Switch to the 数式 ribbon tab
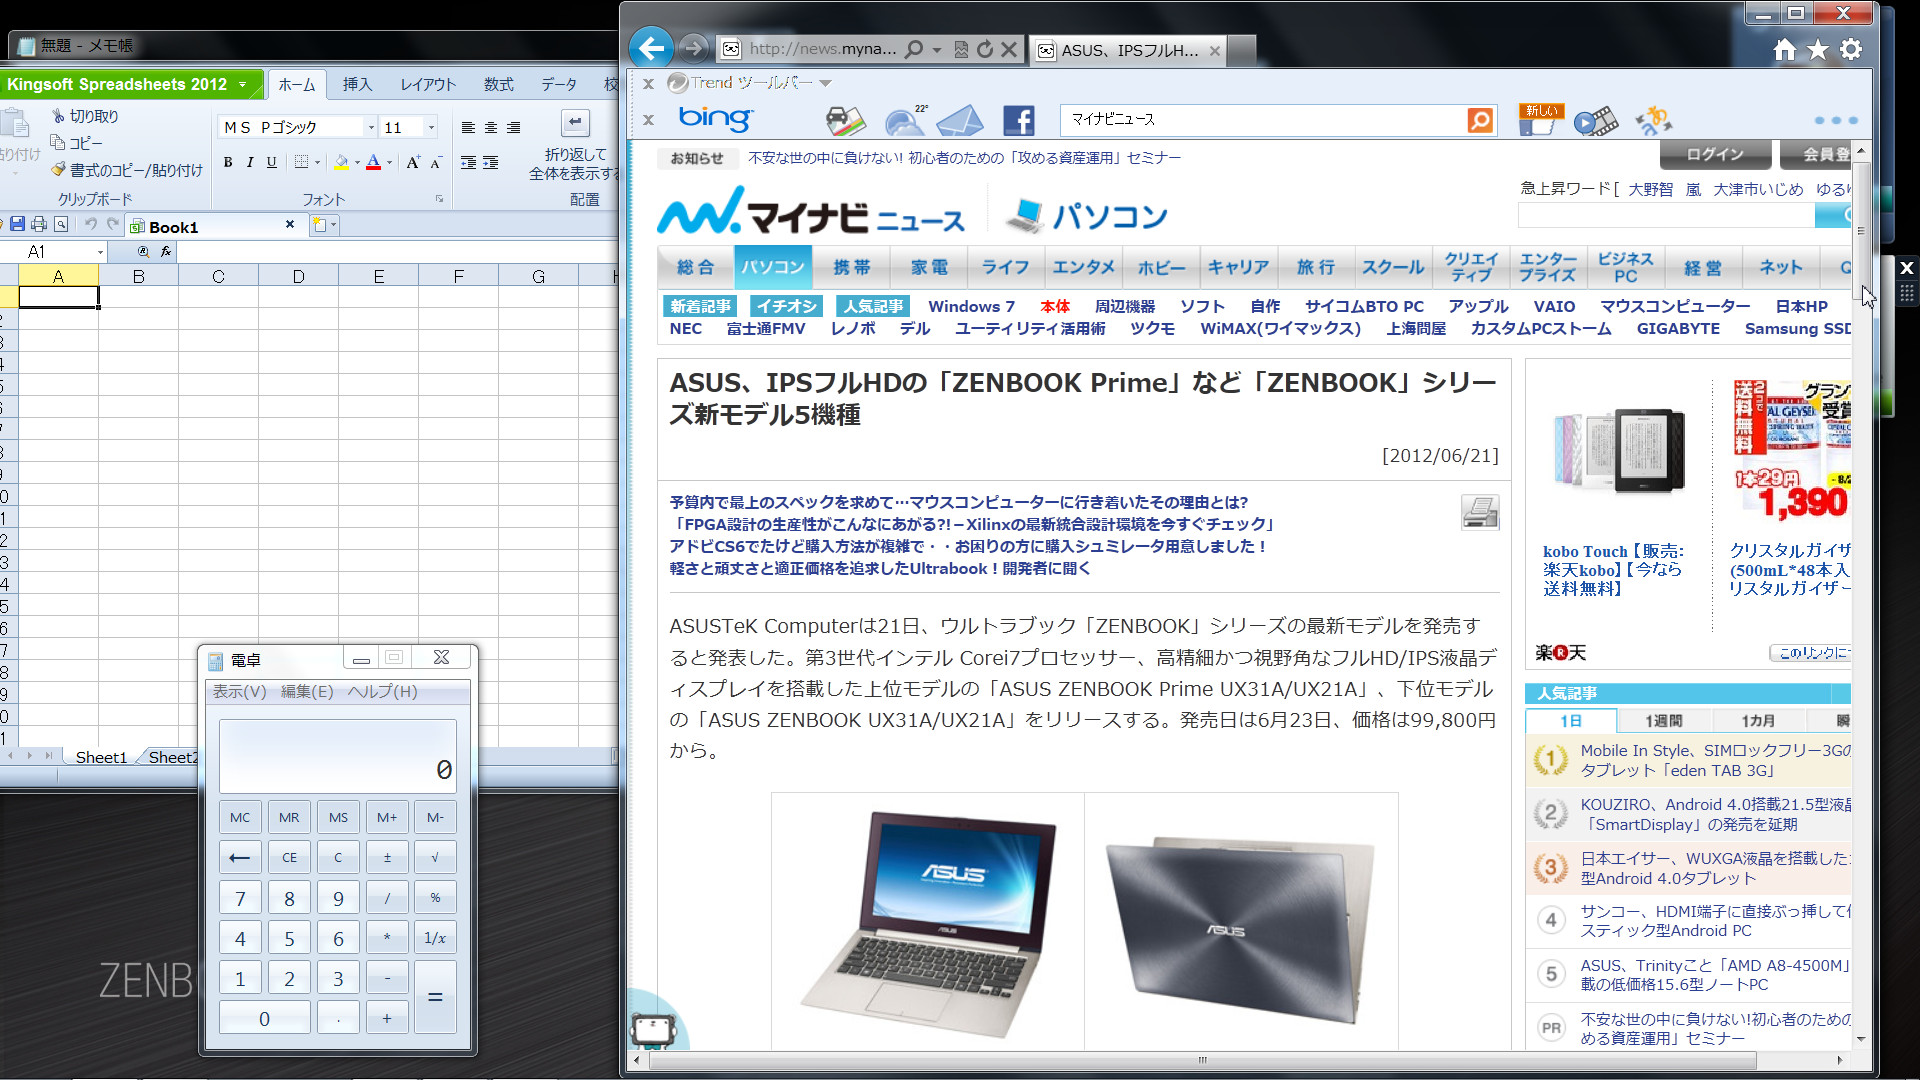Screen dimensions: 1920x1080 pyautogui.click(x=499, y=85)
